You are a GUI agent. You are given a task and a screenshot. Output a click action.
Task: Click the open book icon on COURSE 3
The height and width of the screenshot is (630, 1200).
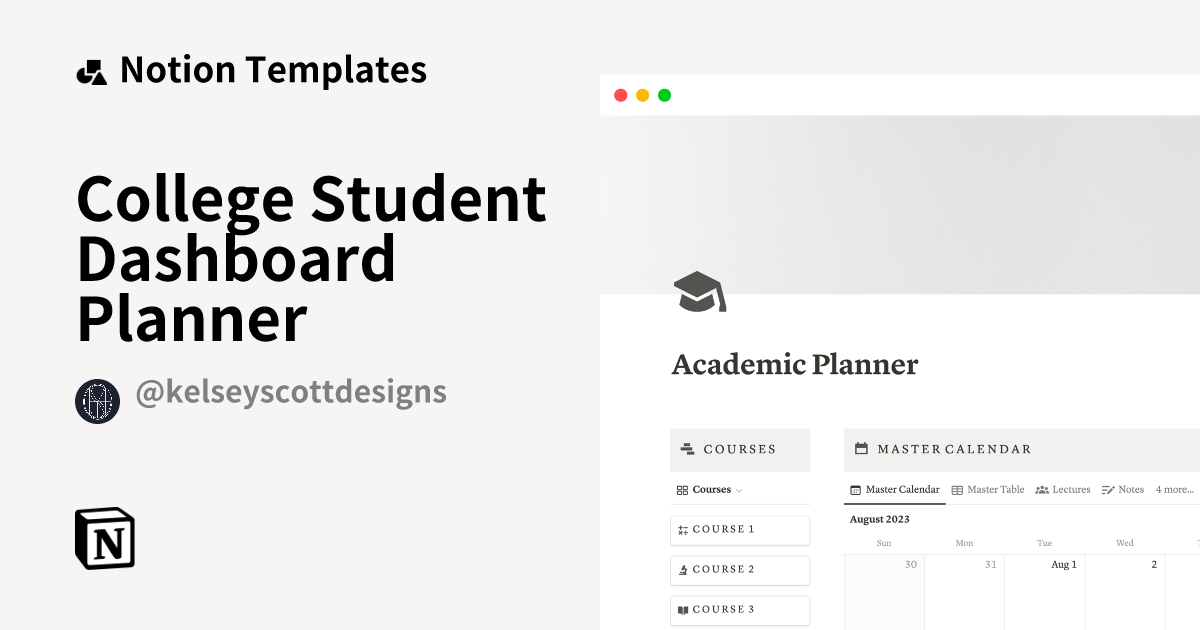684,610
